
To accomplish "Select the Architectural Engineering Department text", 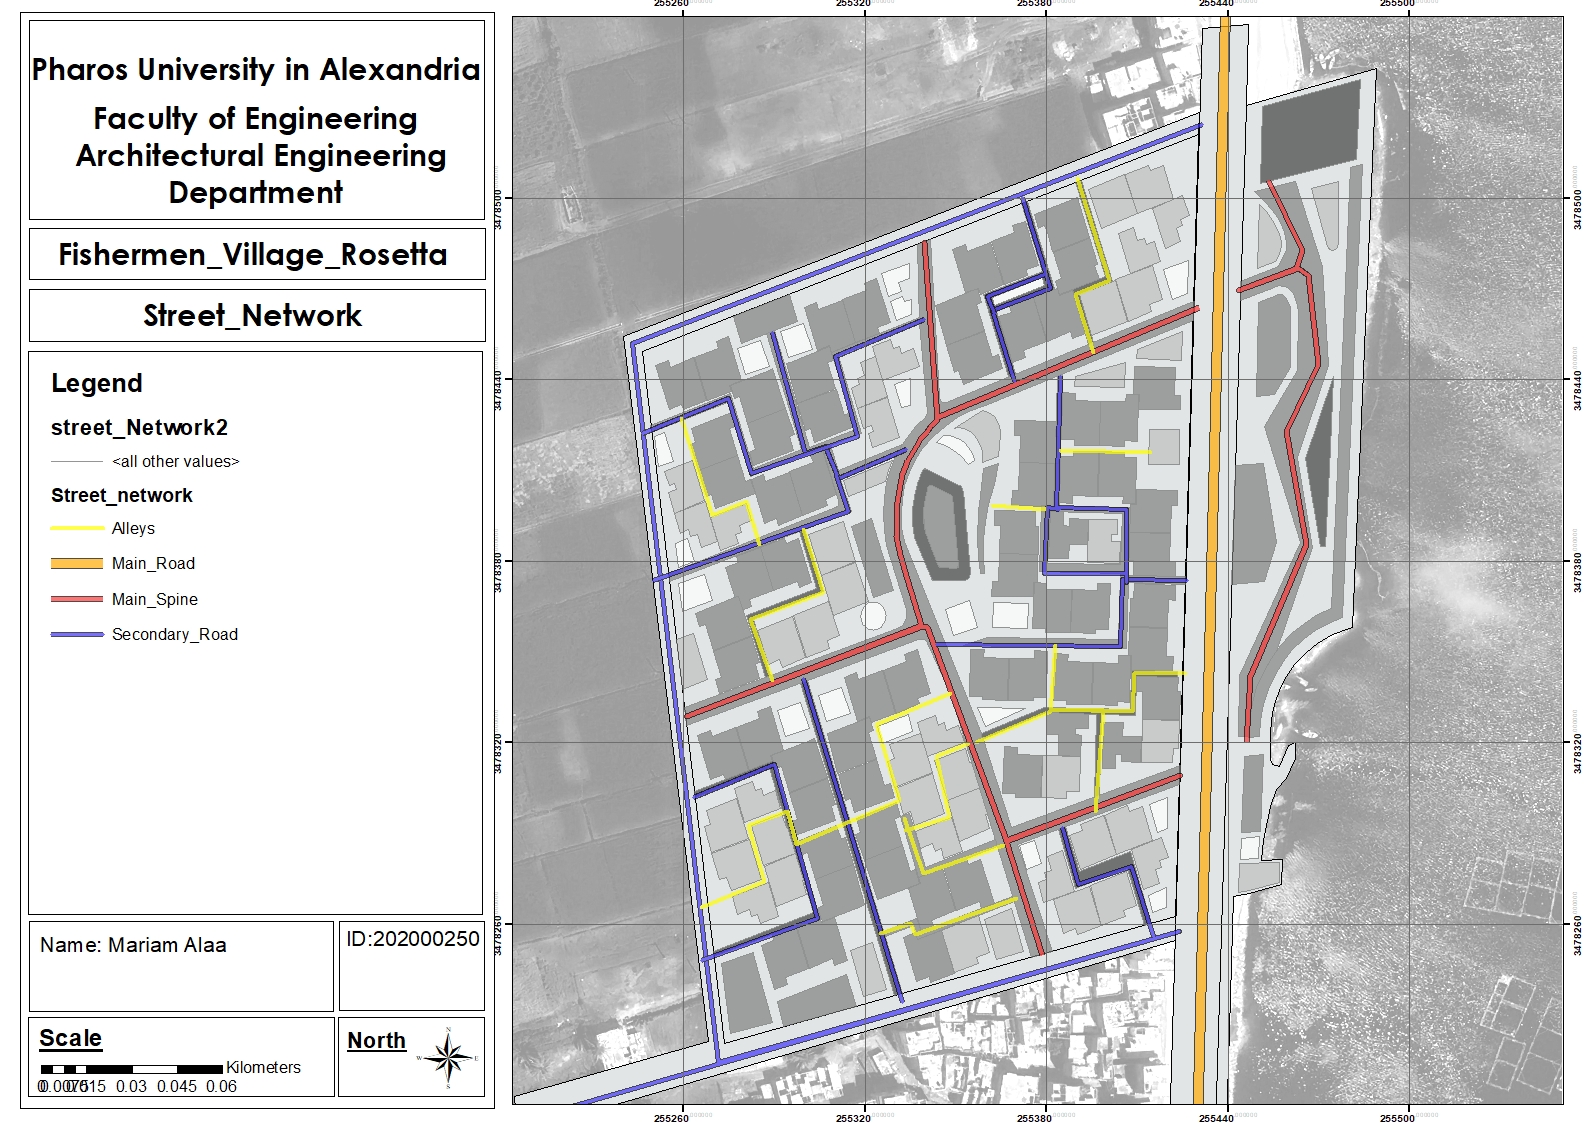I will pyautogui.click(x=260, y=174).
